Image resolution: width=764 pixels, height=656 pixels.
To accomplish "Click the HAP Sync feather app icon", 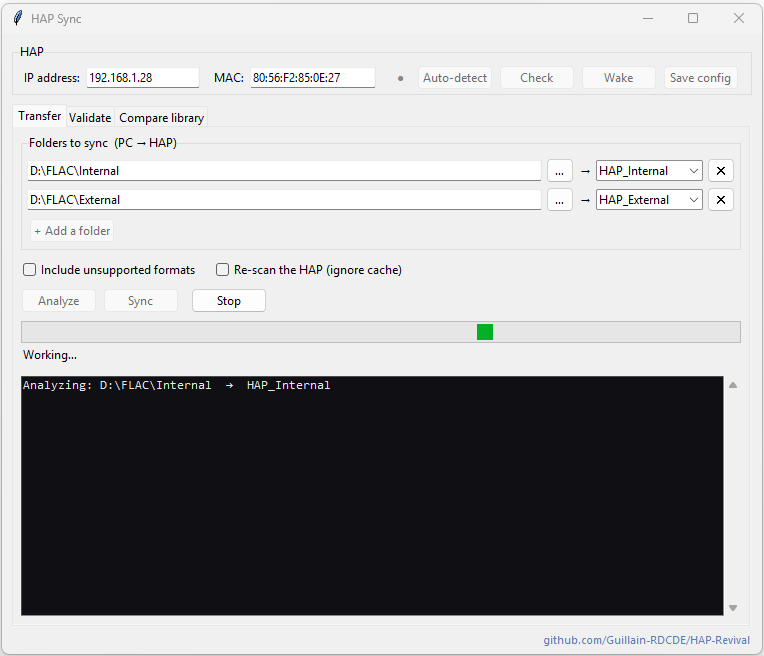I will tap(18, 19).
